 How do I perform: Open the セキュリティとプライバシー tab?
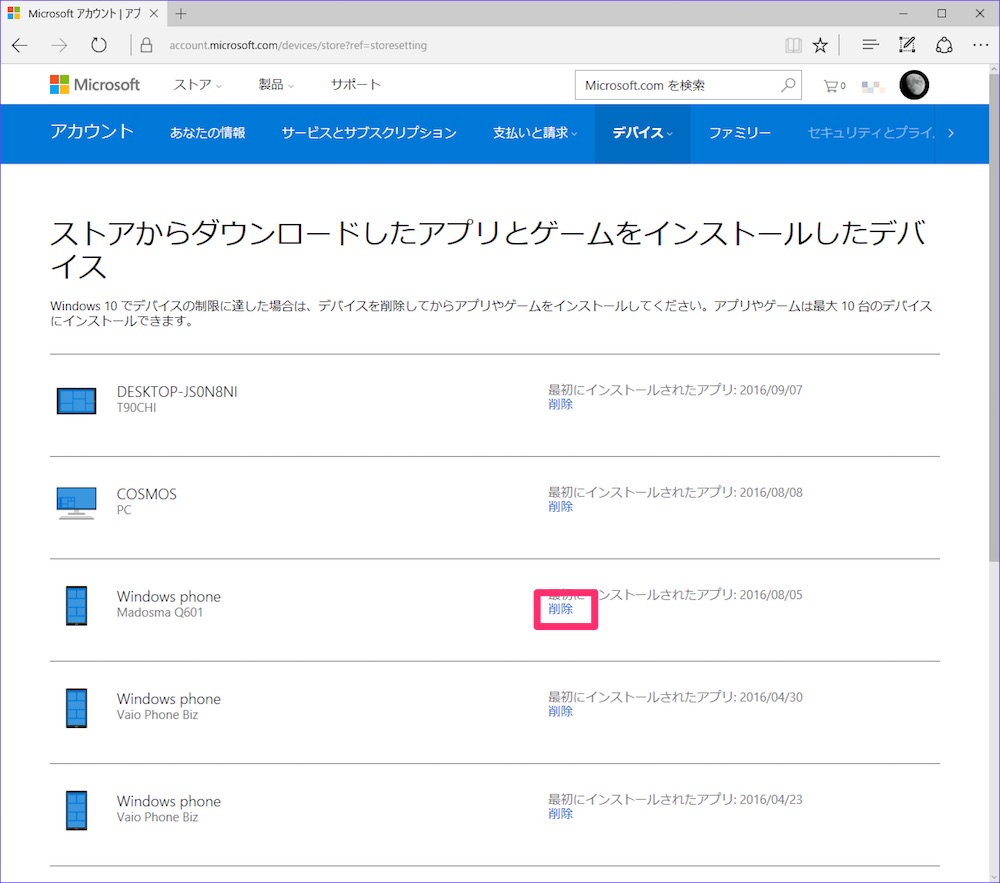871,133
